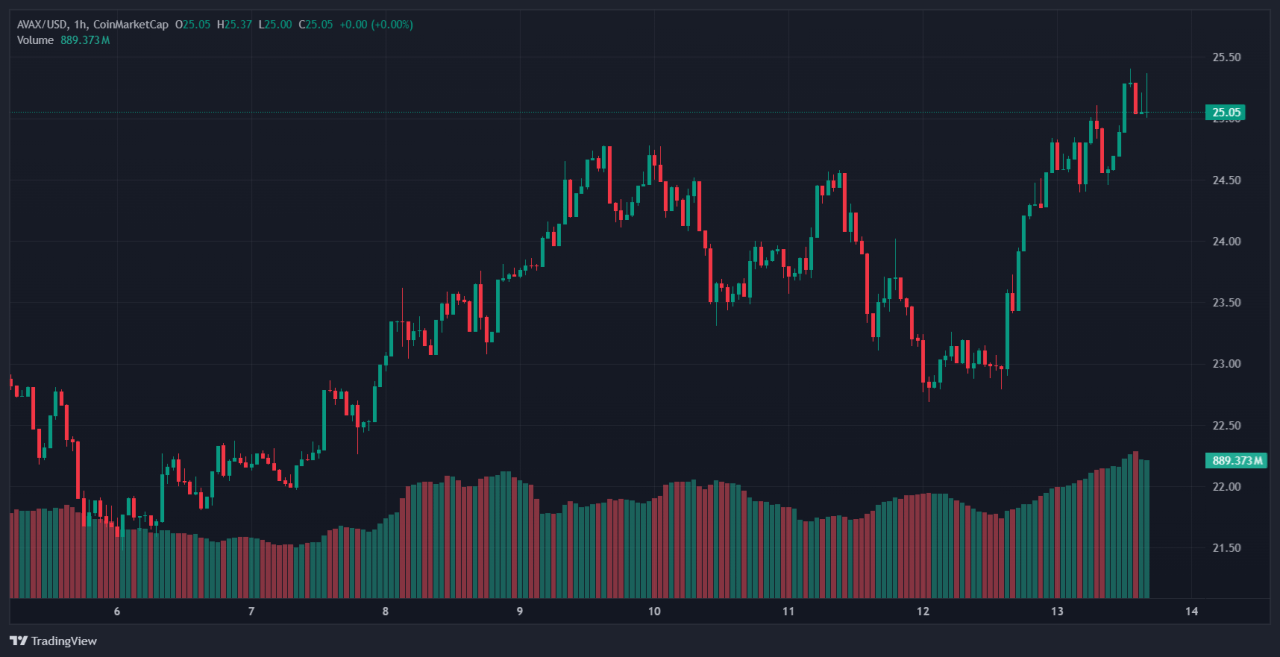Select the green 25.05 current price tag
The image size is (1280, 657).
pyautogui.click(x=1225, y=113)
